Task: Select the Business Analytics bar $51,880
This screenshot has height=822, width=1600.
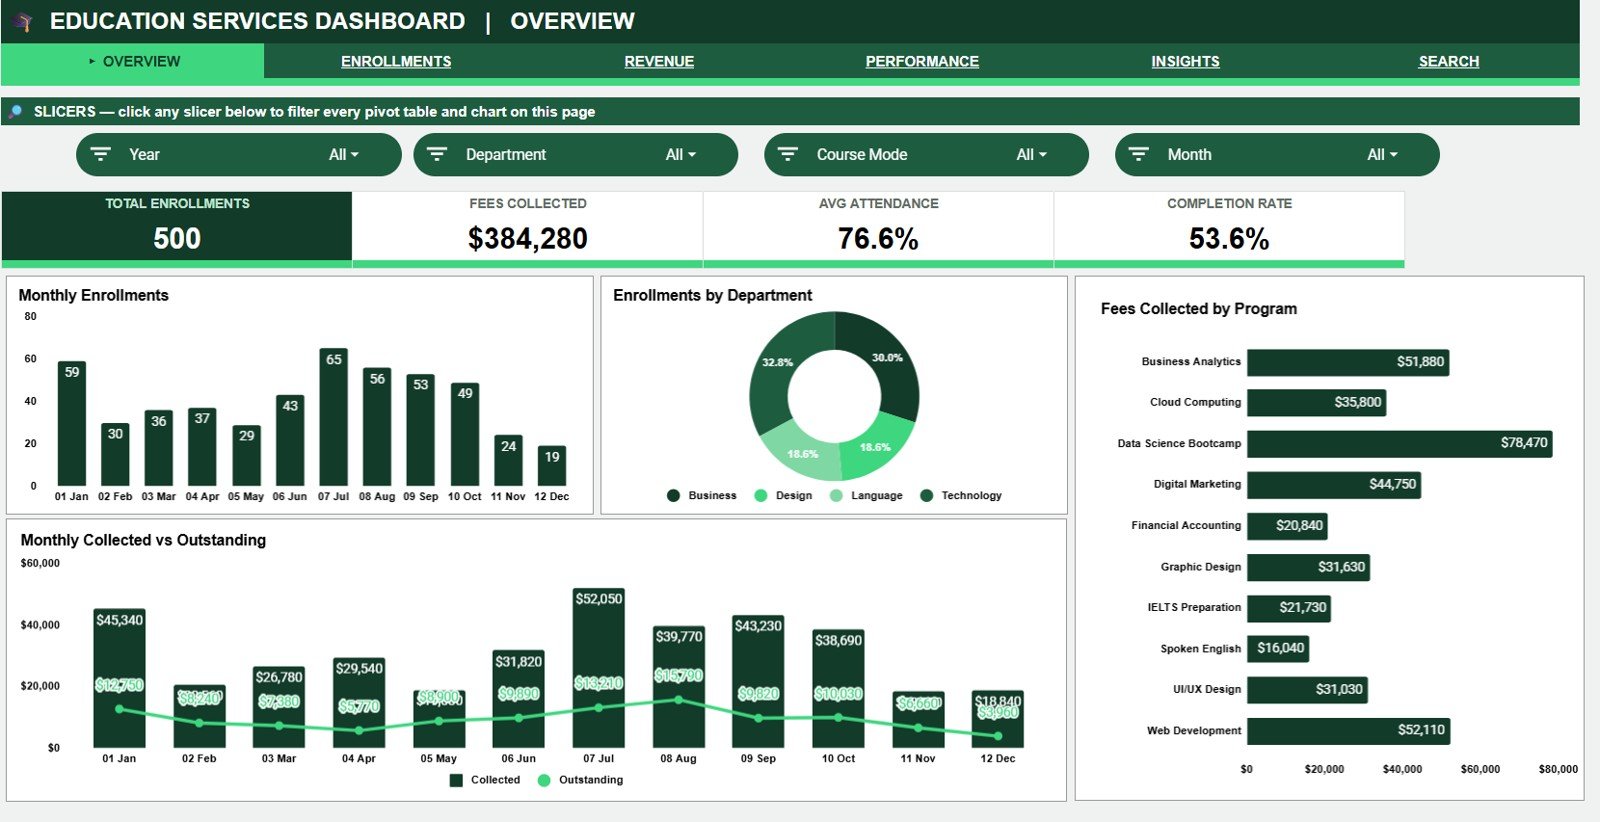Action: 1348,362
